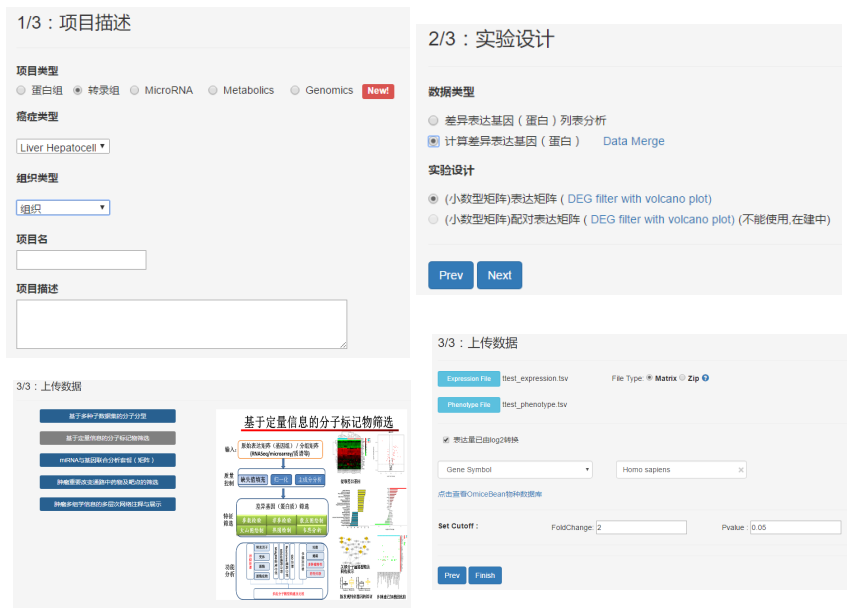
Task: Choose the Genomics project type
Action: [x=295, y=90]
